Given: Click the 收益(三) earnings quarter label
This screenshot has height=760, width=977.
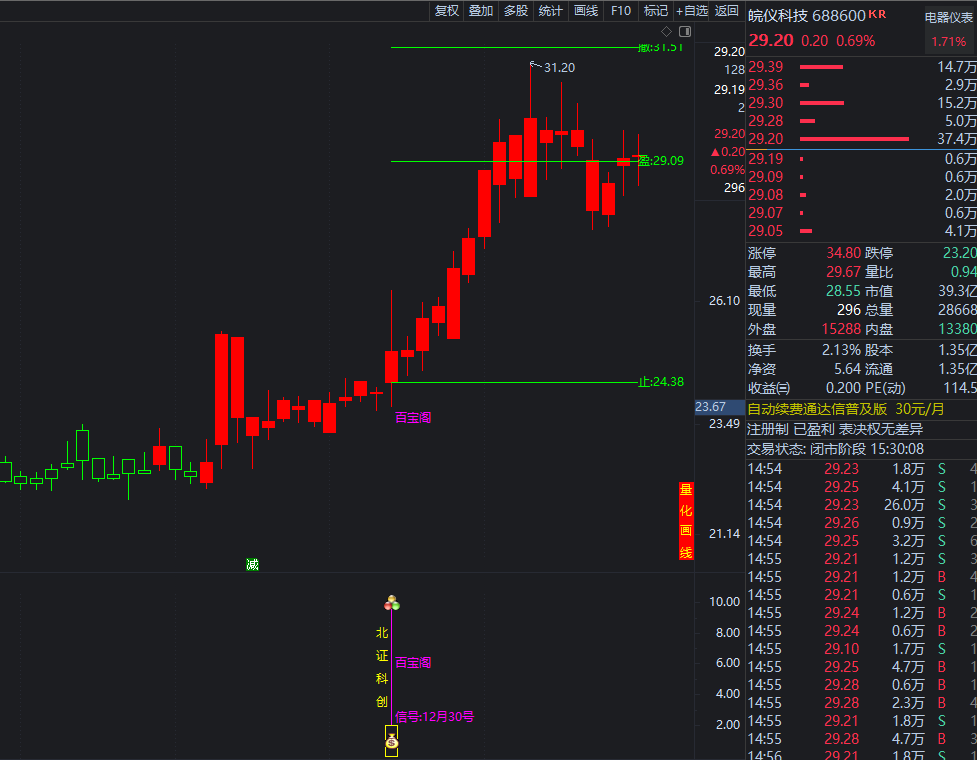Looking at the screenshot, I should click(x=769, y=387).
